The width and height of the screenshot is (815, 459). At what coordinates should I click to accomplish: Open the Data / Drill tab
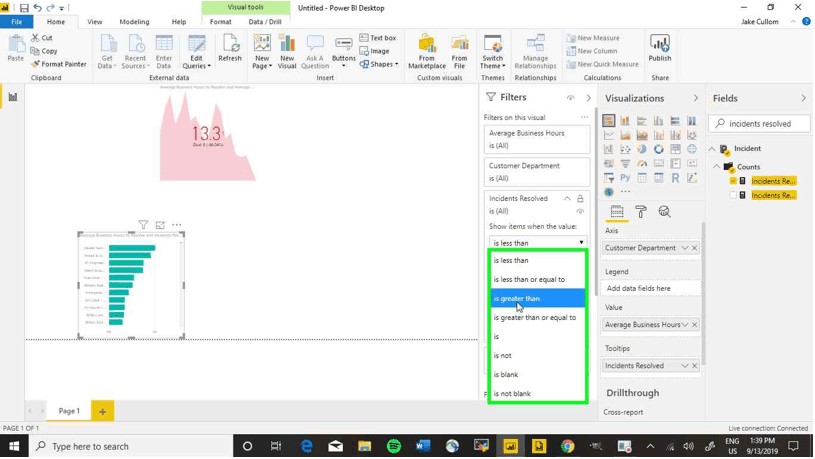point(265,22)
